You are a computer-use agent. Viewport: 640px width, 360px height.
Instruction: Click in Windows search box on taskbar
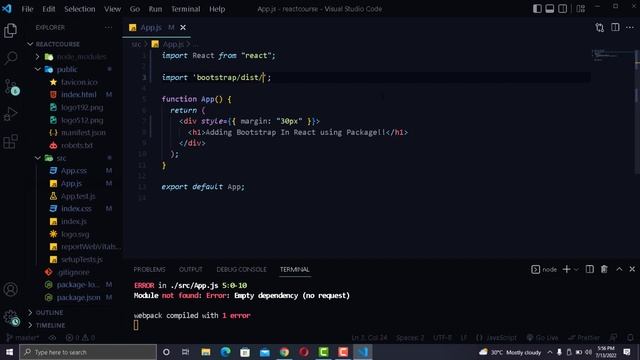pos(88,352)
